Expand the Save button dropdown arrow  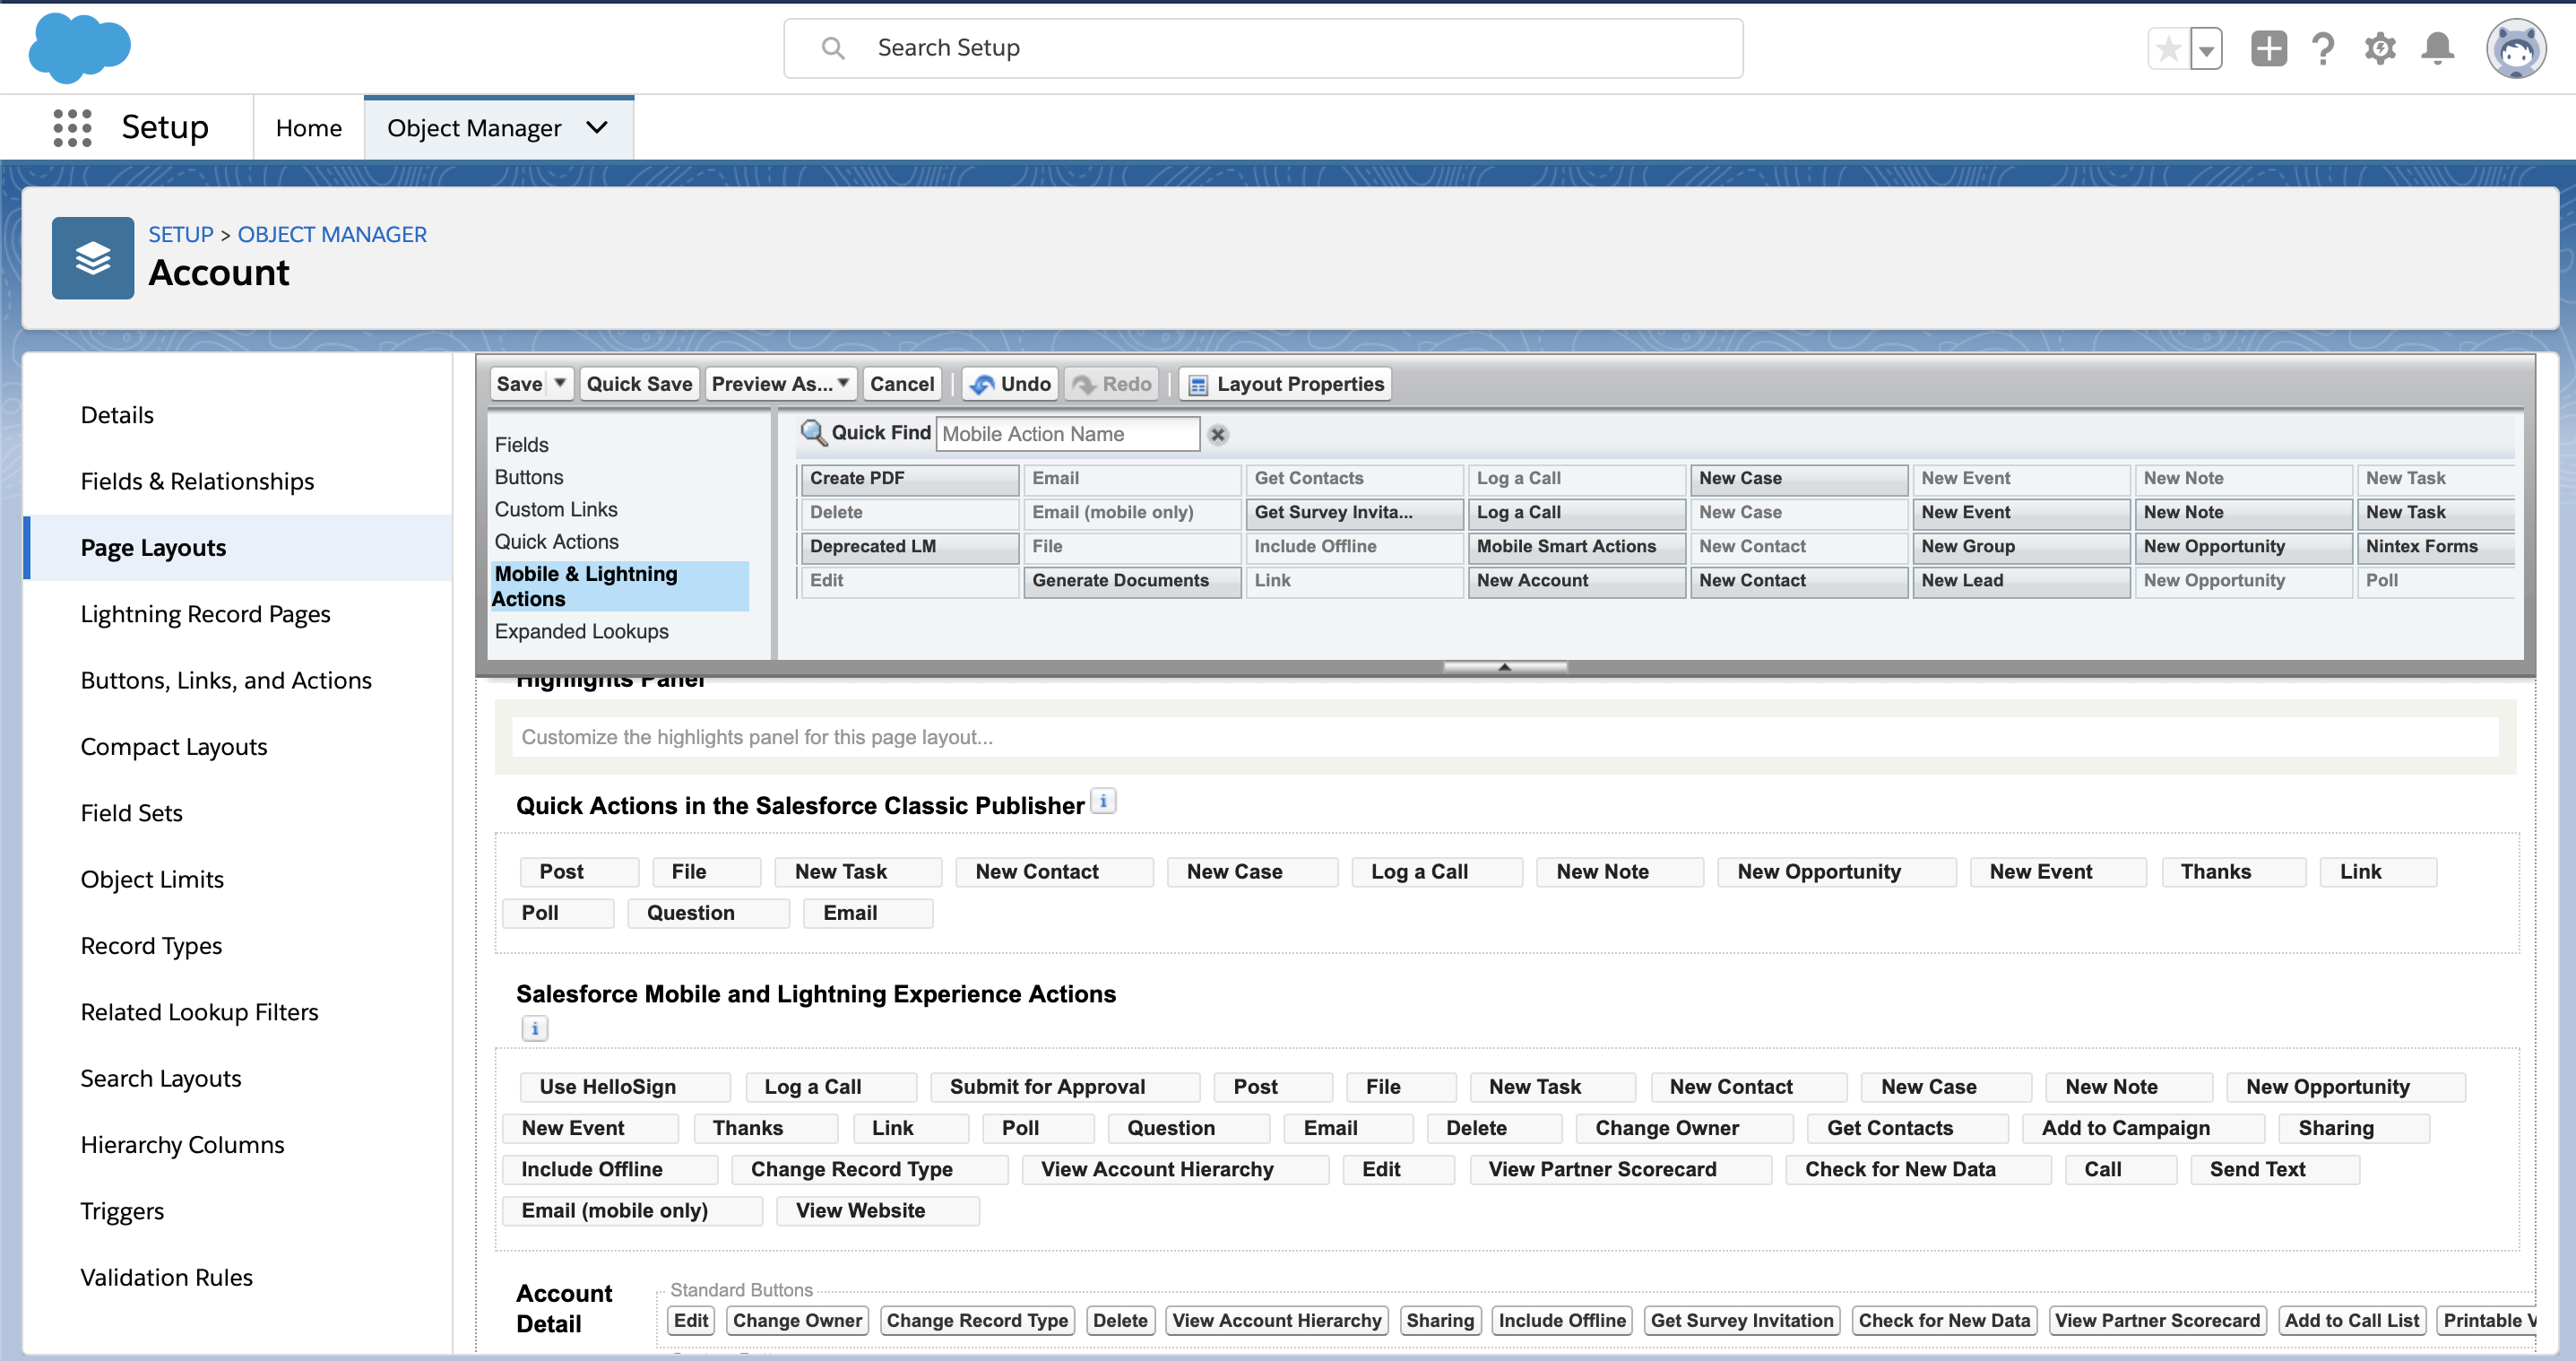coord(560,384)
